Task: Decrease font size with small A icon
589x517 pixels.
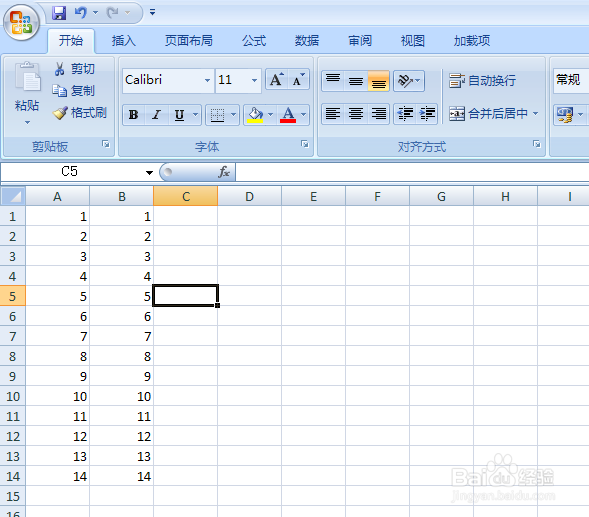Action: pos(299,79)
